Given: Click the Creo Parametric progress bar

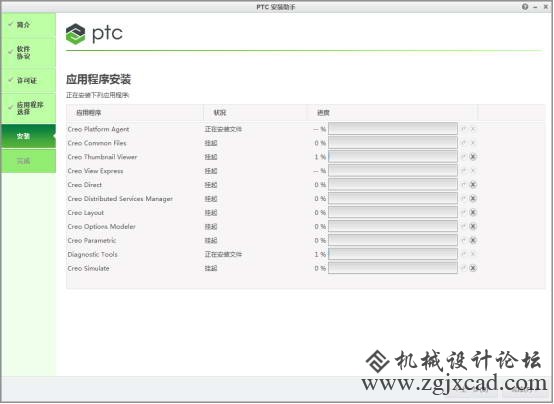Looking at the screenshot, I should click(393, 240).
